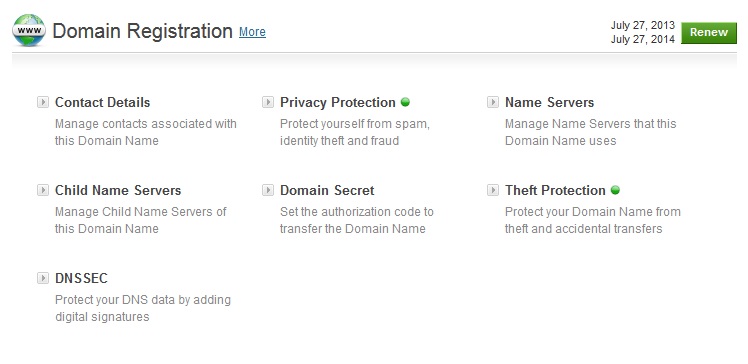Viewport: 748px width, 364px height.
Task: Open the DNSSEC heading
Action: [82, 278]
